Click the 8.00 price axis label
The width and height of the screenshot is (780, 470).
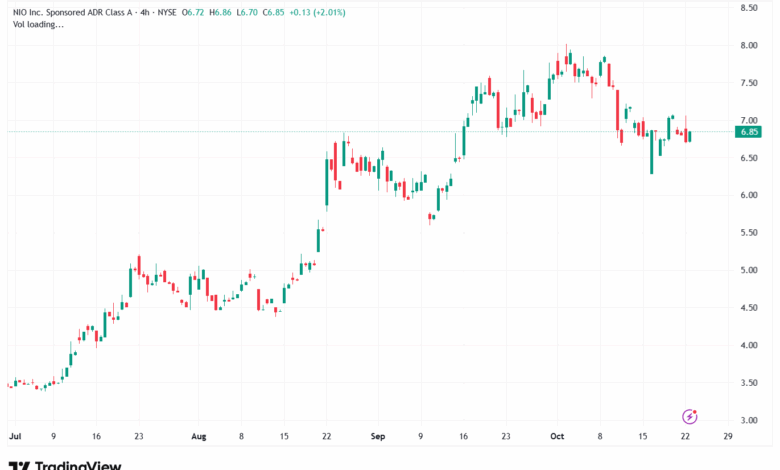(x=749, y=45)
